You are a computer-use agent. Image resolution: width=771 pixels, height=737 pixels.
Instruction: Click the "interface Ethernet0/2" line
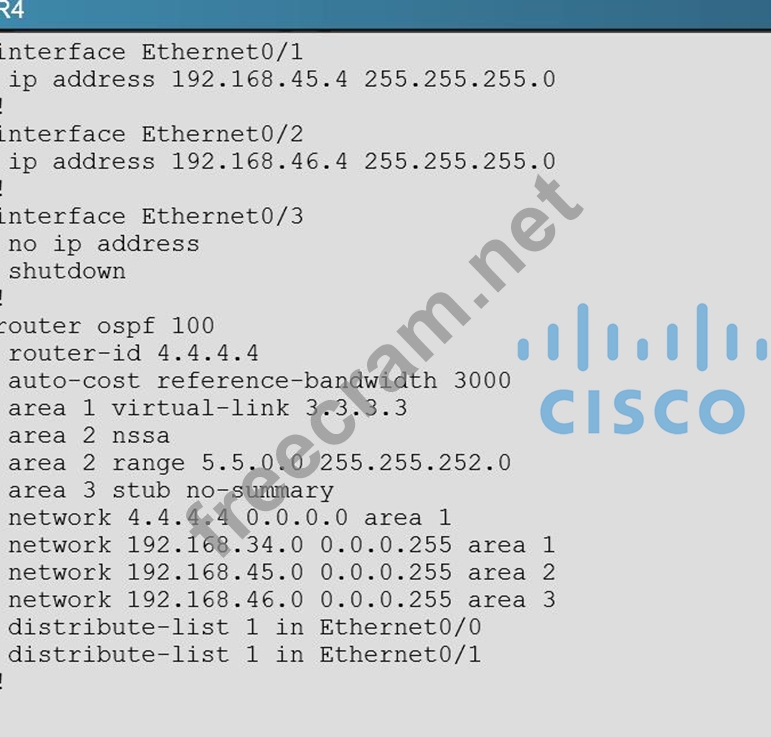[152, 134]
